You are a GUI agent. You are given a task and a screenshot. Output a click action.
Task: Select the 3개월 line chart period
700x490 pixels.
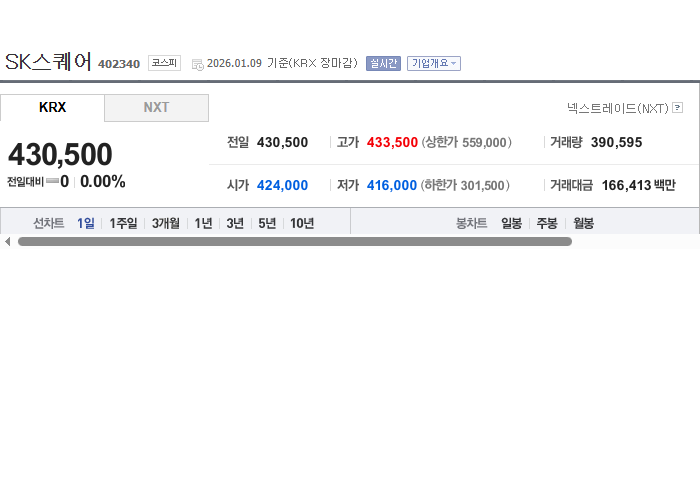[x=166, y=223]
